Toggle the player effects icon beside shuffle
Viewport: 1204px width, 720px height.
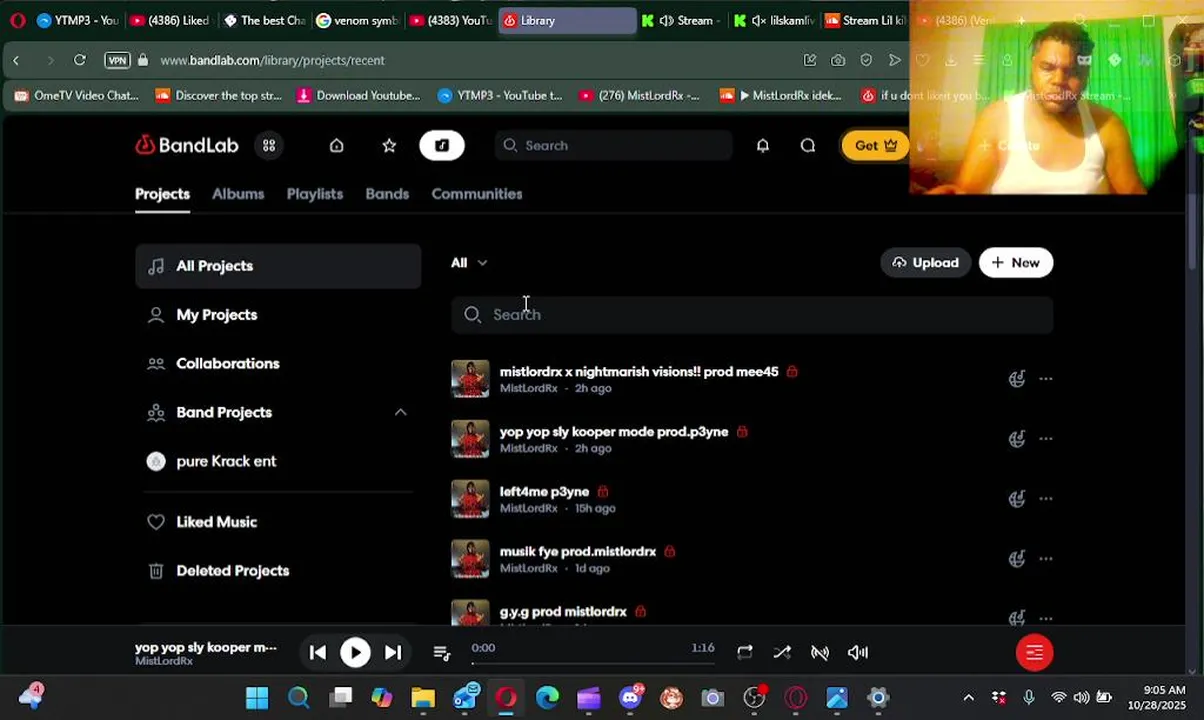(820, 653)
